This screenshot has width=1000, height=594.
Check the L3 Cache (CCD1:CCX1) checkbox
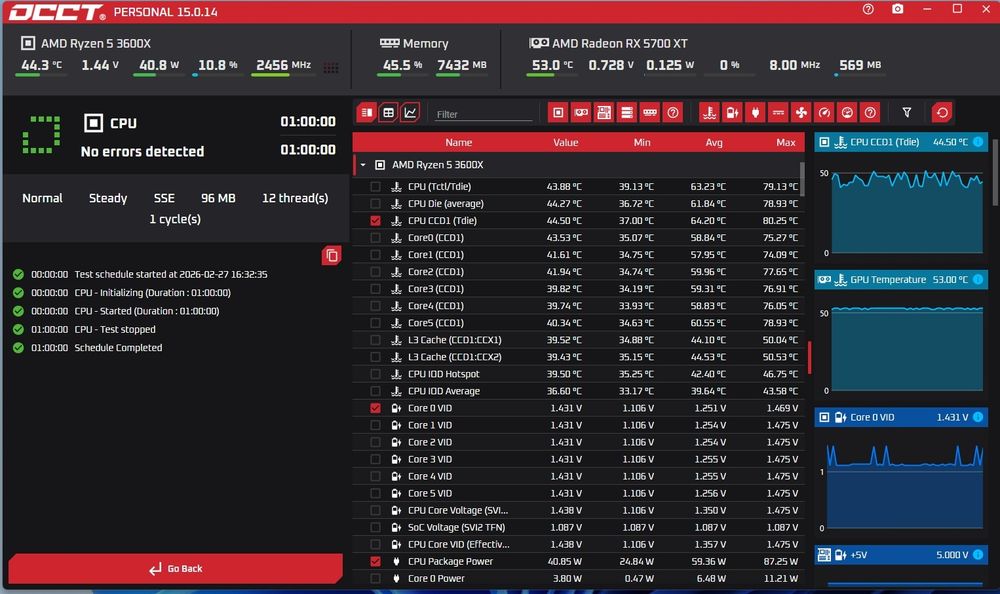(x=375, y=340)
